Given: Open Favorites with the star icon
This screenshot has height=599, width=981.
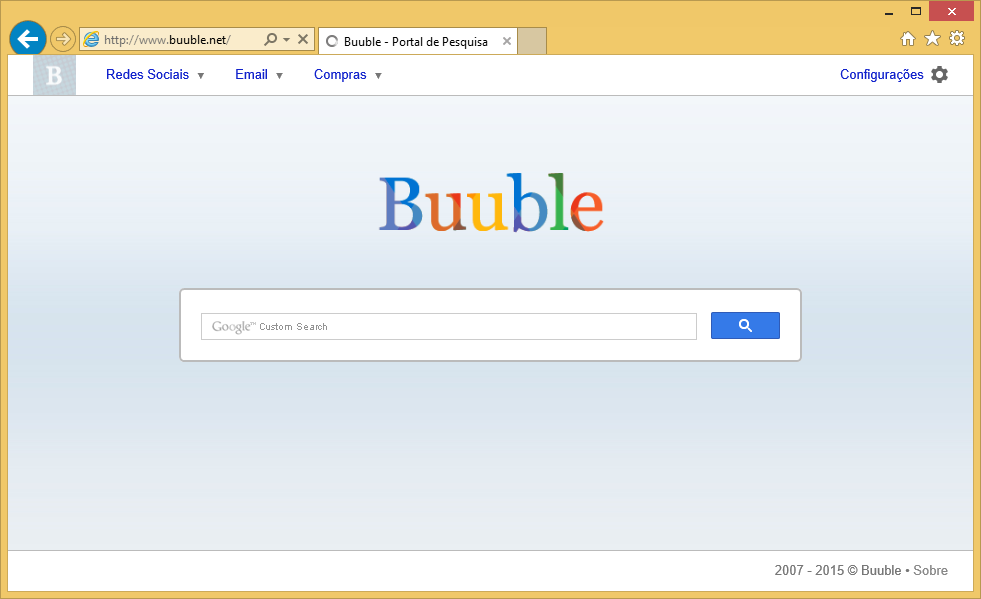Looking at the screenshot, I should (x=932, y=39).
